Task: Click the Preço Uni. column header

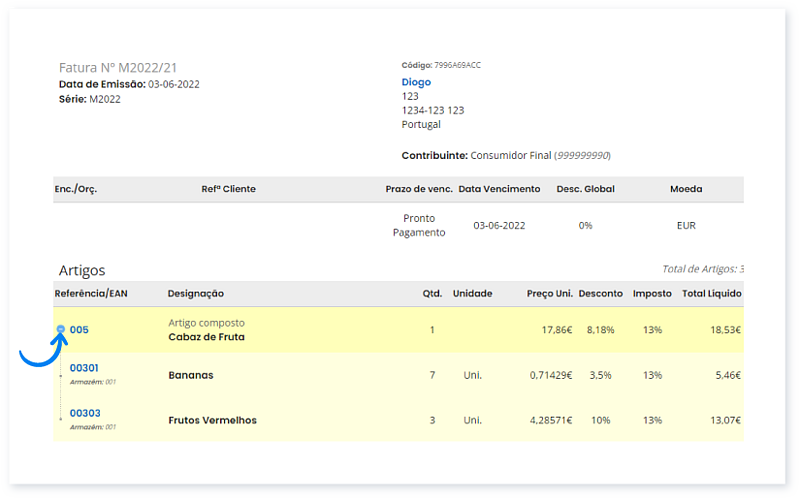Action: 549,294
